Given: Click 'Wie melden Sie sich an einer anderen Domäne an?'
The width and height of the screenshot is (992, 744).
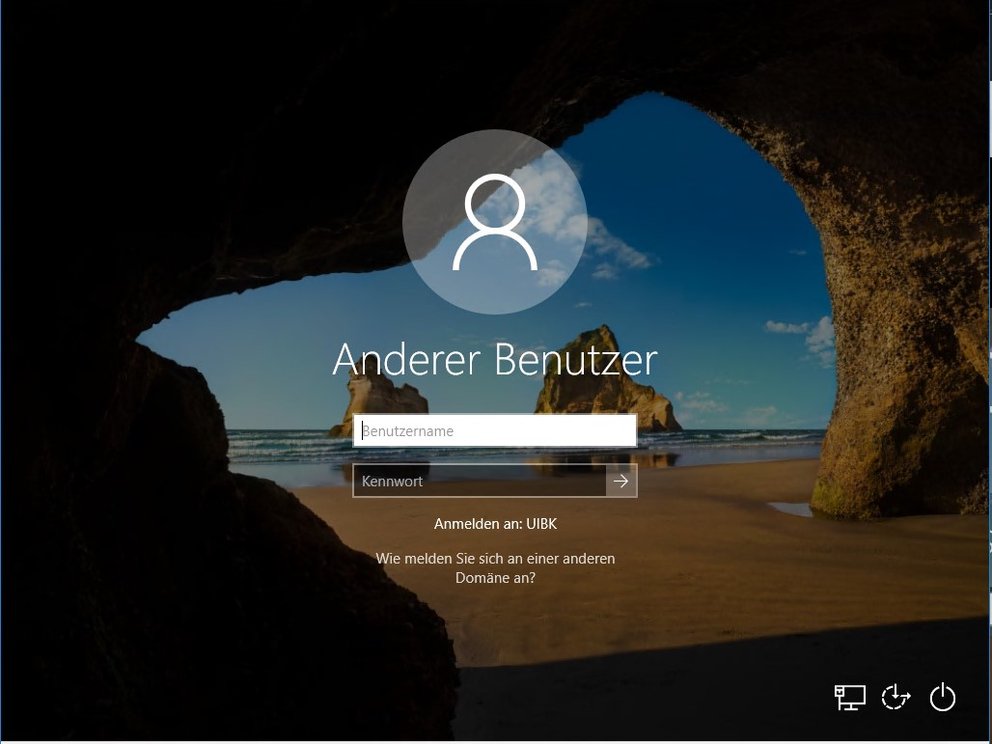Looking at the screenshot, I should tap(495, 567).
